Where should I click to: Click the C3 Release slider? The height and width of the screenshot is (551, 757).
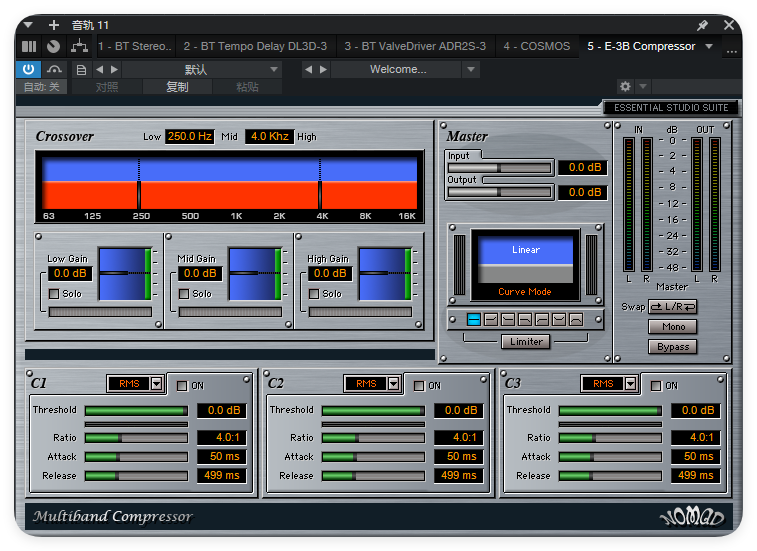pyautogui.click(x=610, y=476)
